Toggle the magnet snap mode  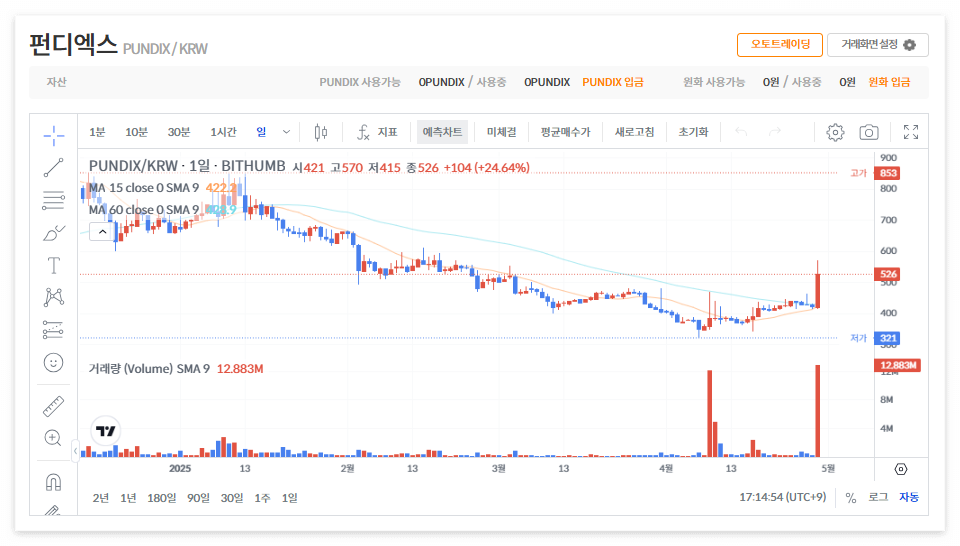tap(54, 482)
